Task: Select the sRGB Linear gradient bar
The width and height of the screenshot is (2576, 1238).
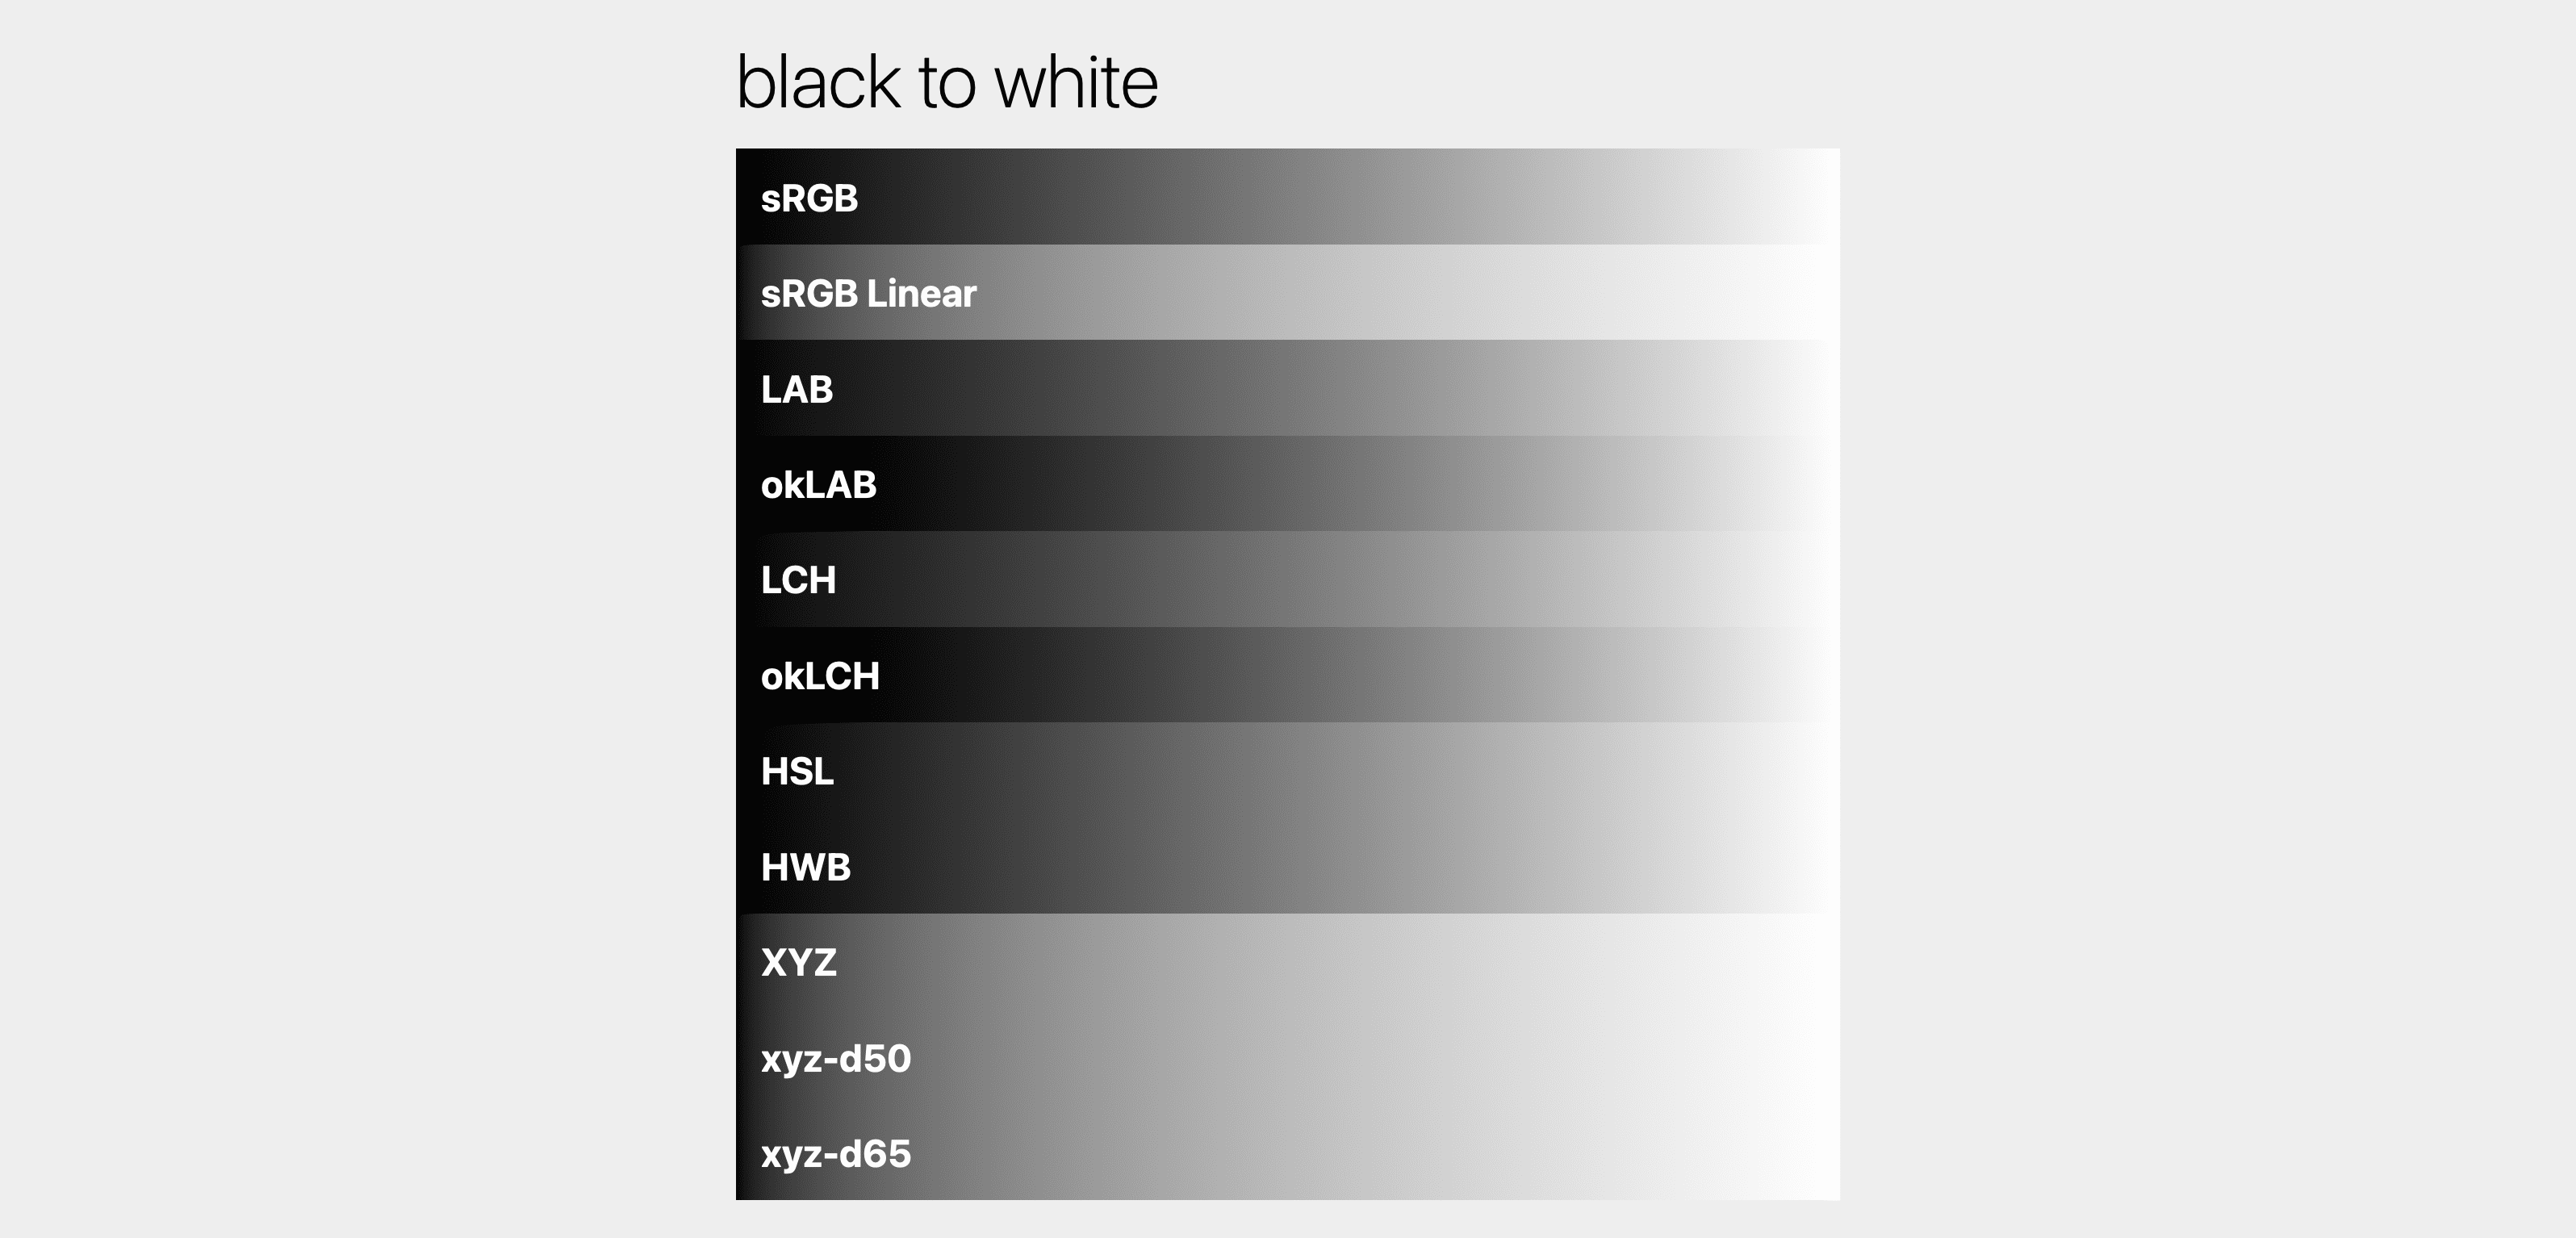Action: click(1288, 292)
